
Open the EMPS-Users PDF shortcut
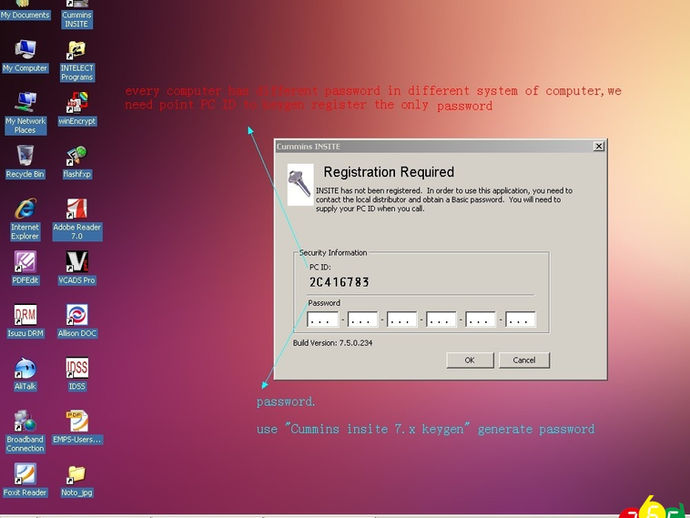pyautogui.click(x=77, y=427)
